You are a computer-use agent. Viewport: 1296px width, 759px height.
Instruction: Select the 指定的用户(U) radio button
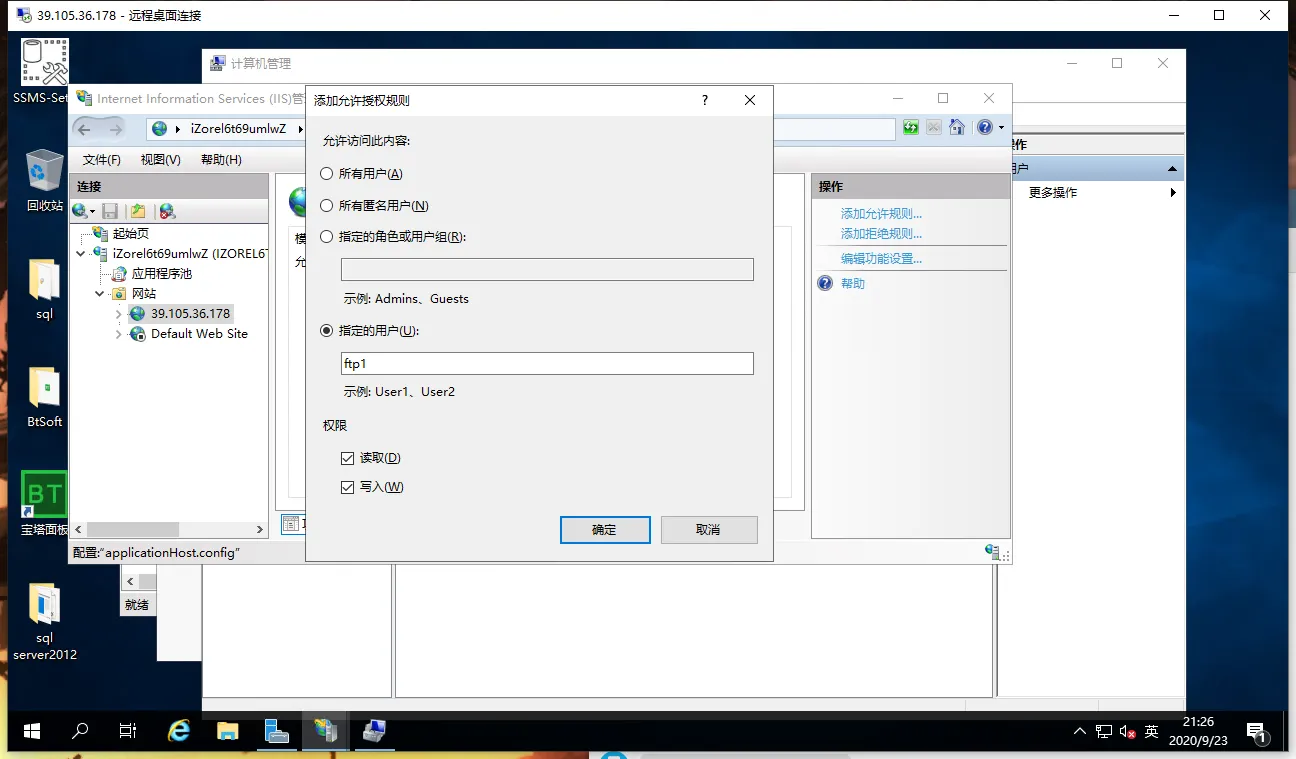point(326,331)
